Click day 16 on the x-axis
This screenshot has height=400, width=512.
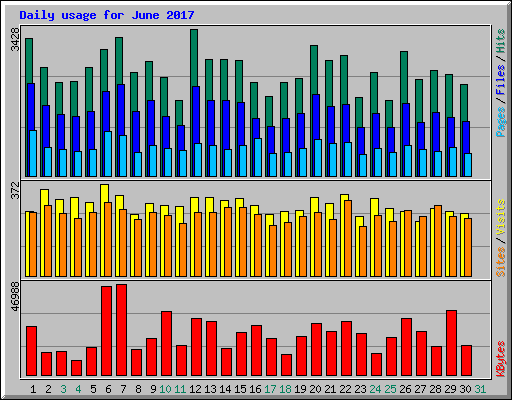255,389
